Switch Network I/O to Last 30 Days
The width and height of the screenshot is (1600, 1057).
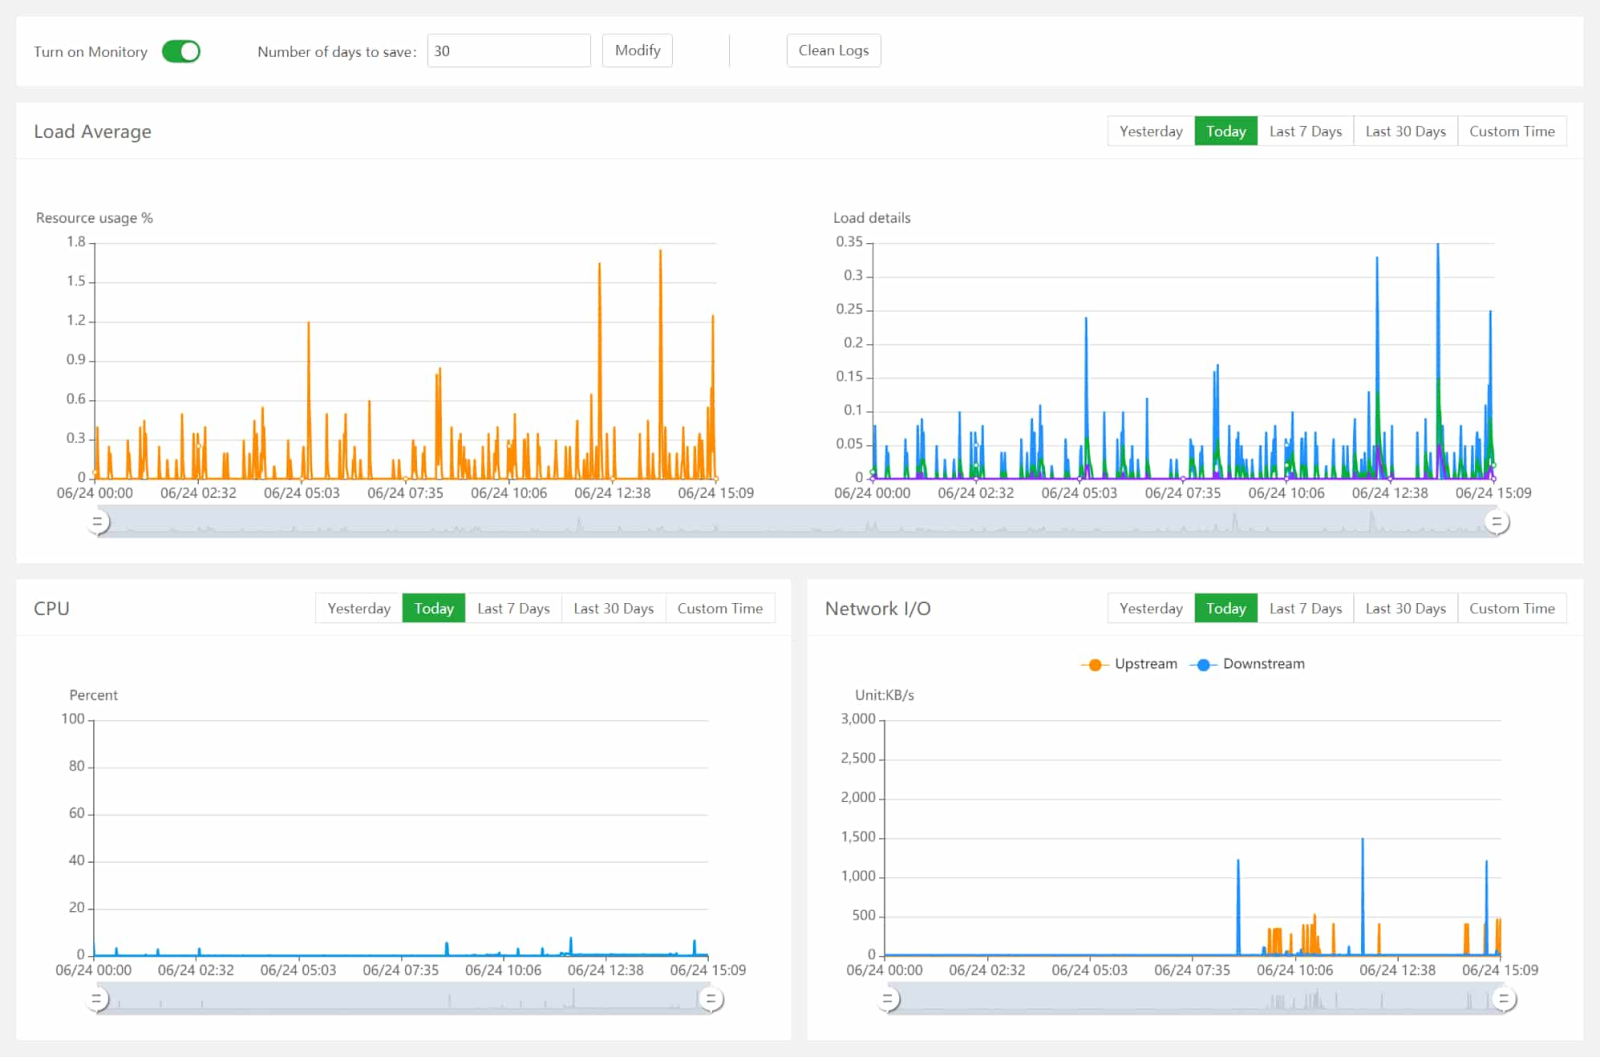1405,608
